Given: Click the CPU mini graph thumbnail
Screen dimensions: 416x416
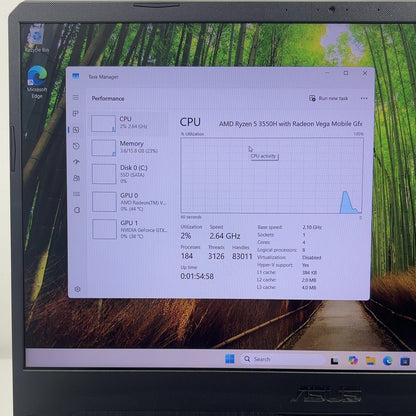Looking at the screenshot, I should click(x=103, y=123).
